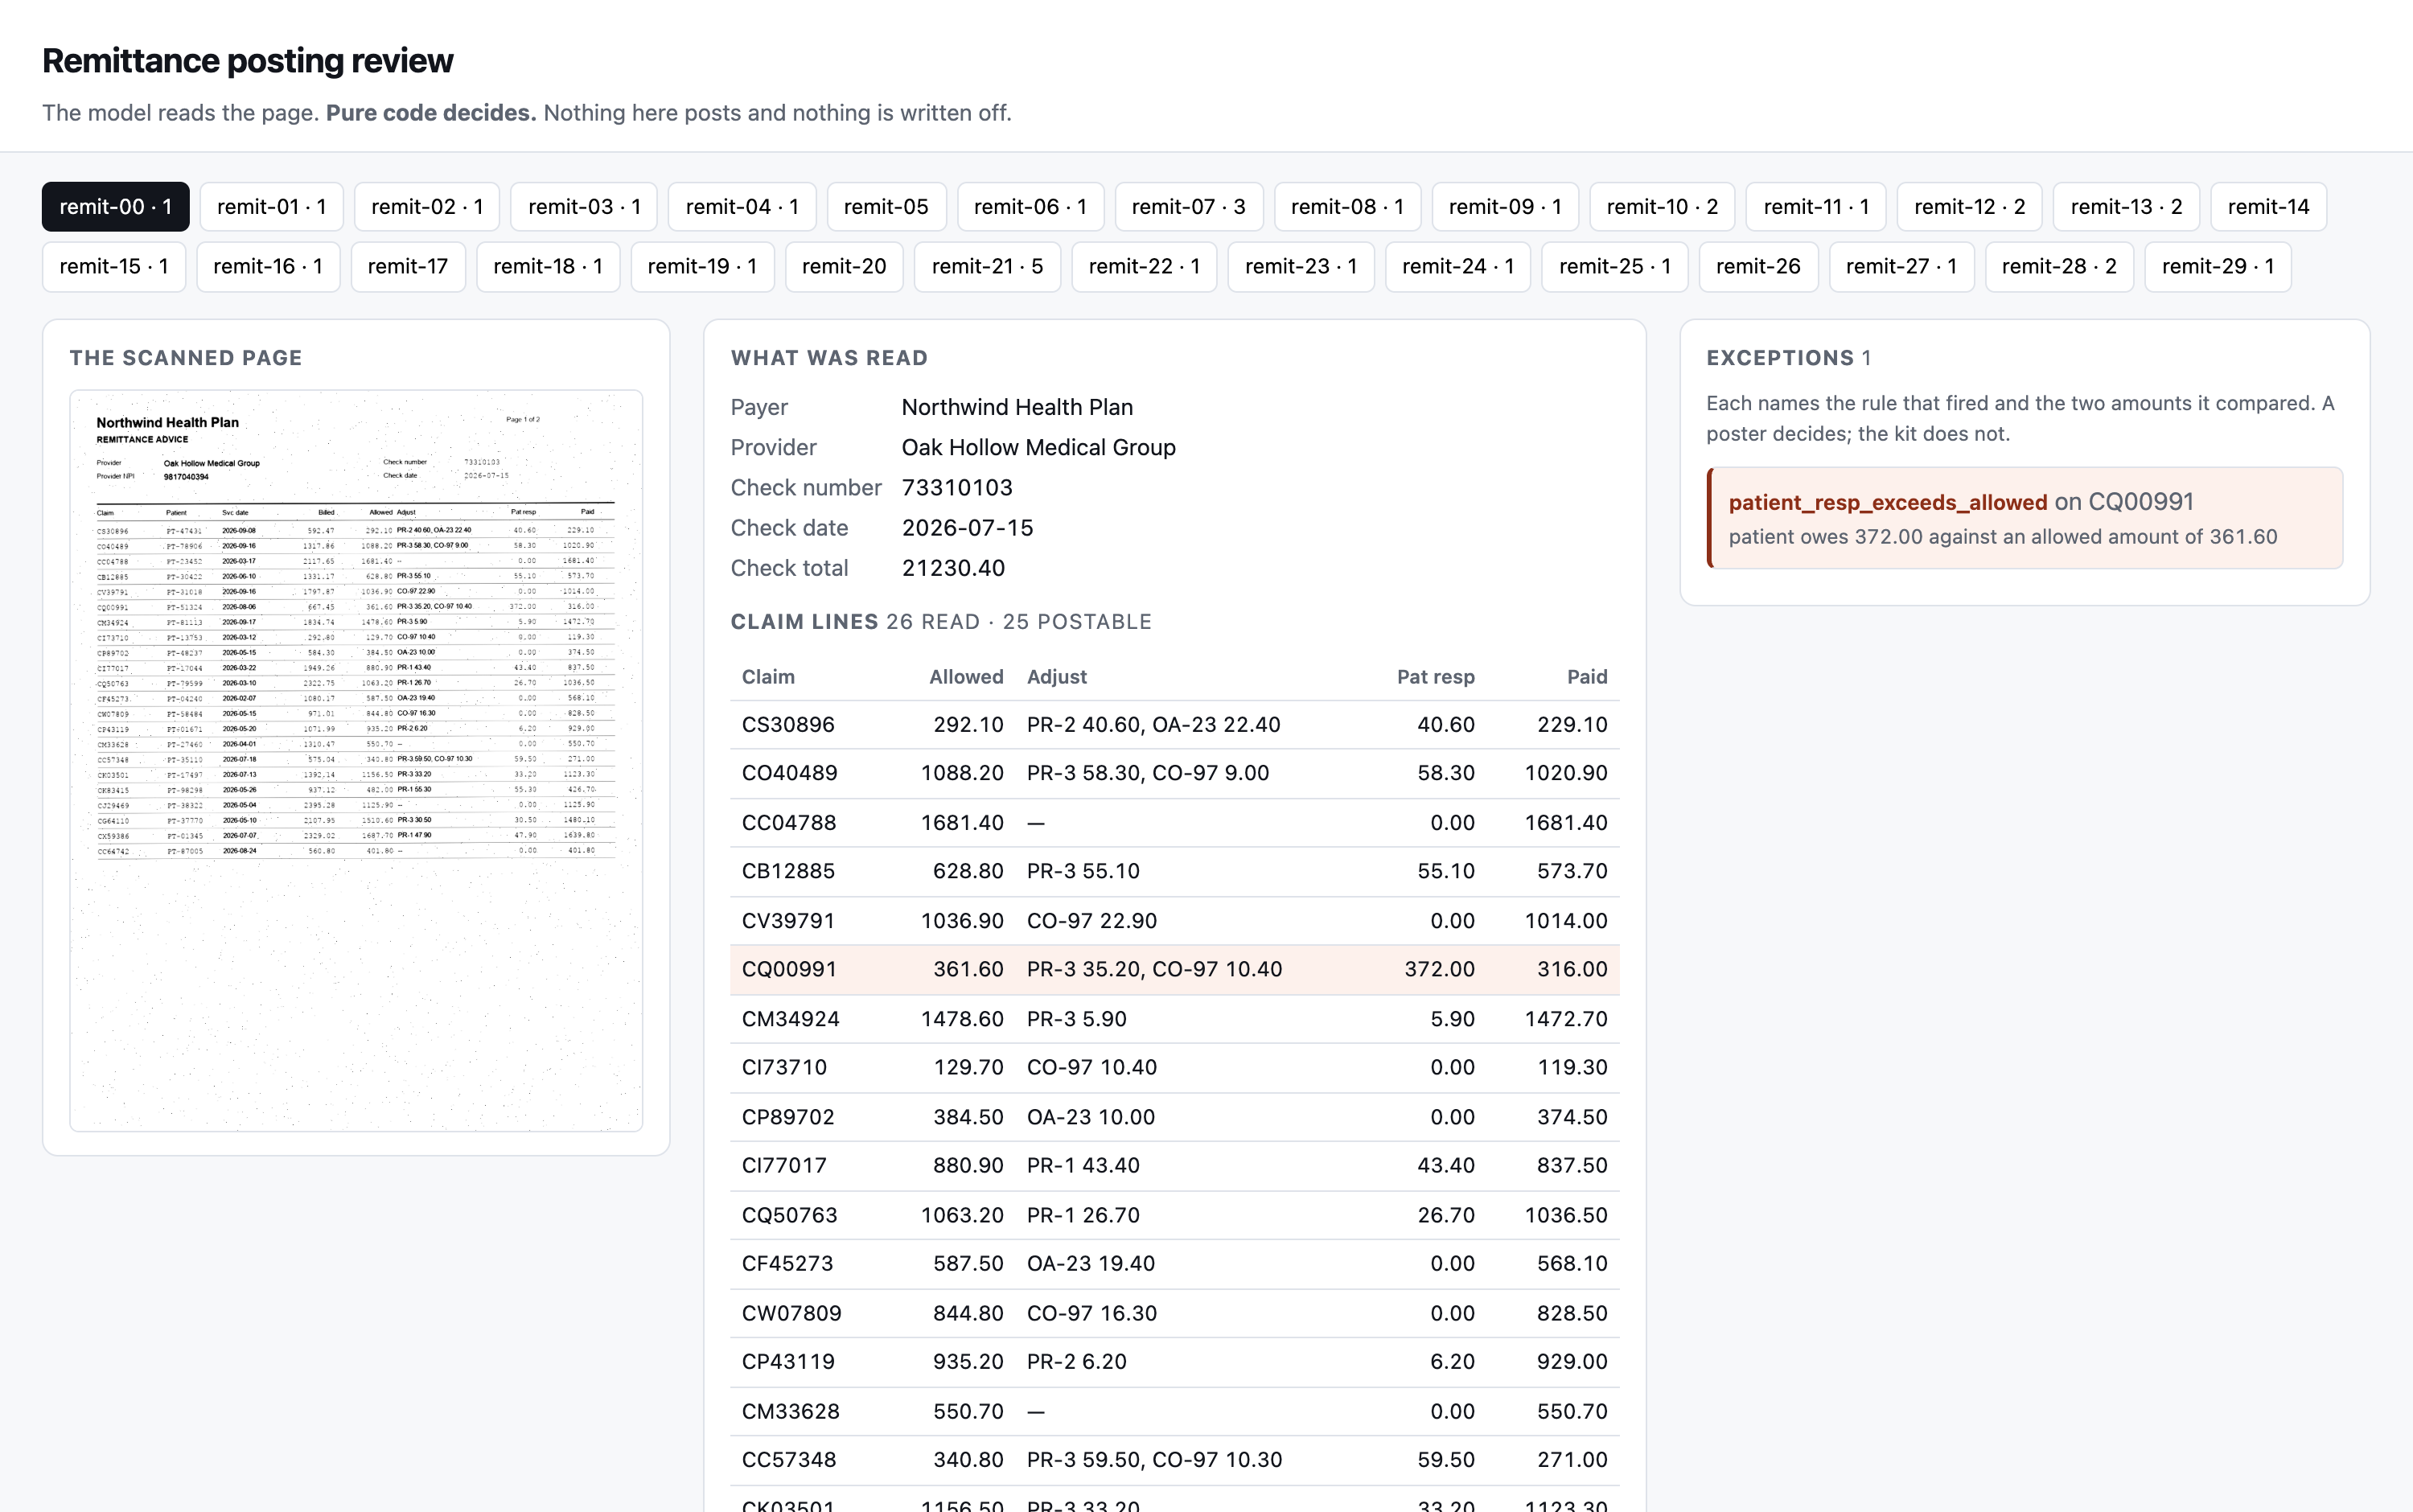Click paid amount 1681.40
This screenshot has width=2413, height=1512.
tap(1566, 823)
